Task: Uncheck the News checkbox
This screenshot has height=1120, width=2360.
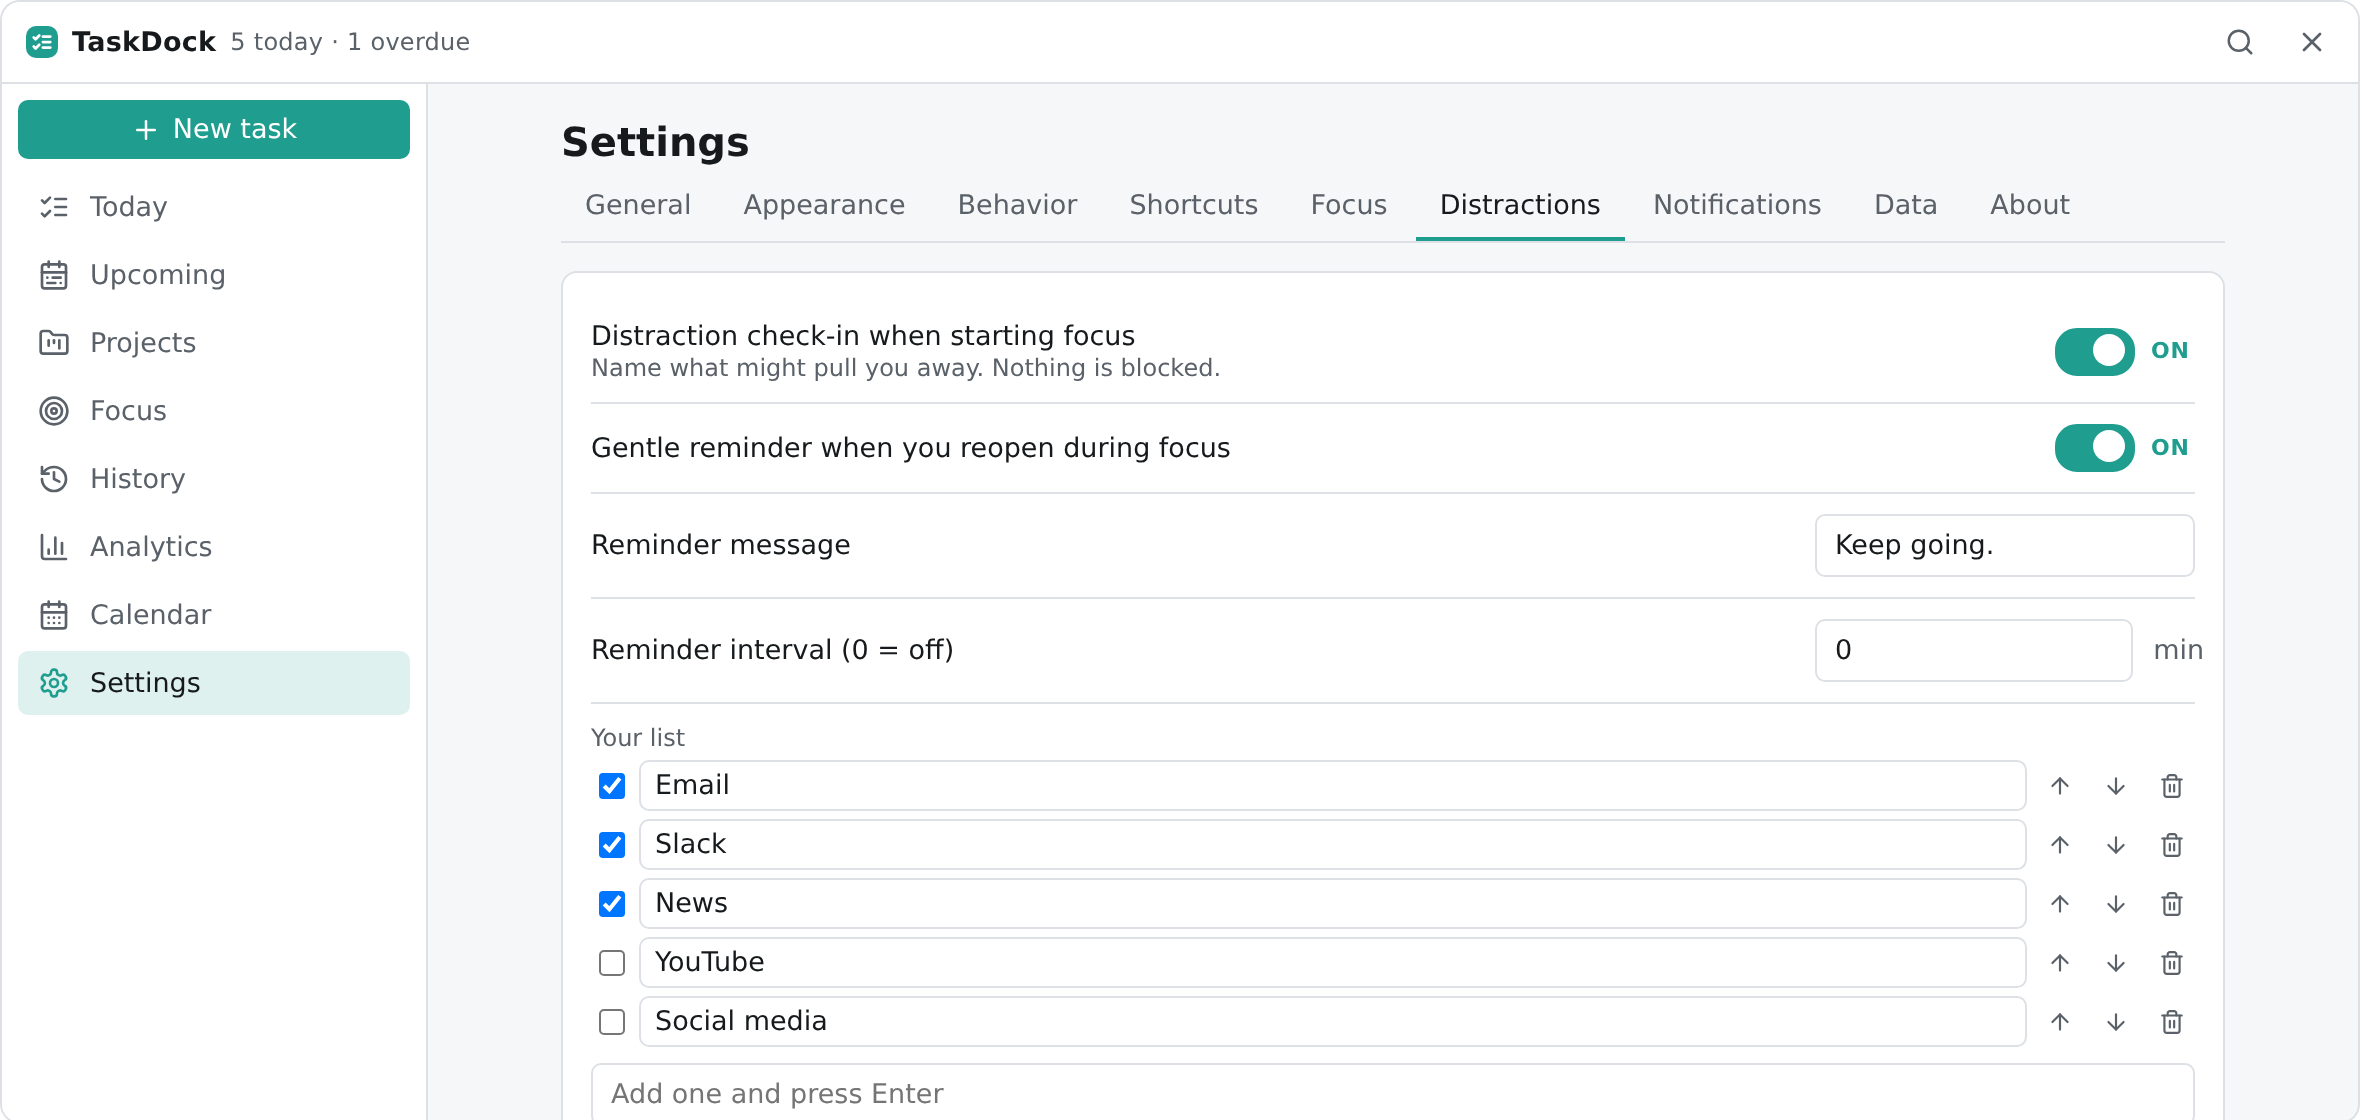Action: 612,904
